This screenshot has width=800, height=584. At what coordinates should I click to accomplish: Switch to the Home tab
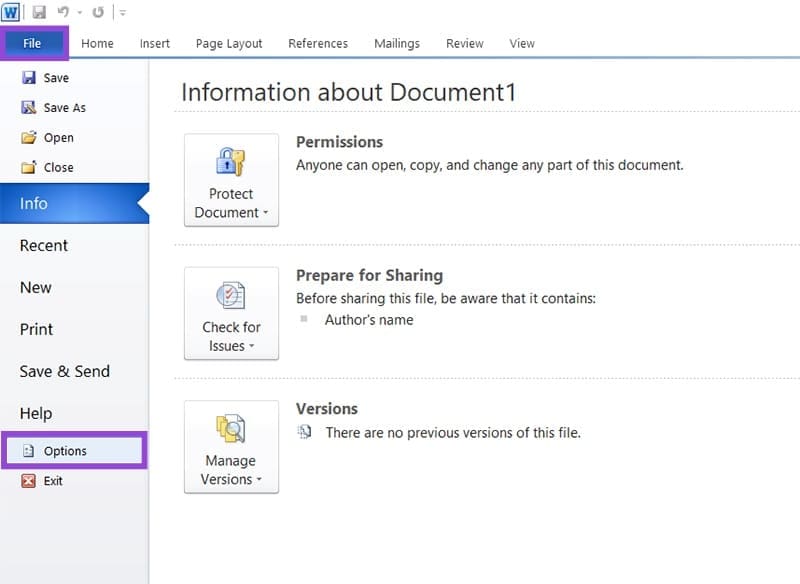pos(97,43)
